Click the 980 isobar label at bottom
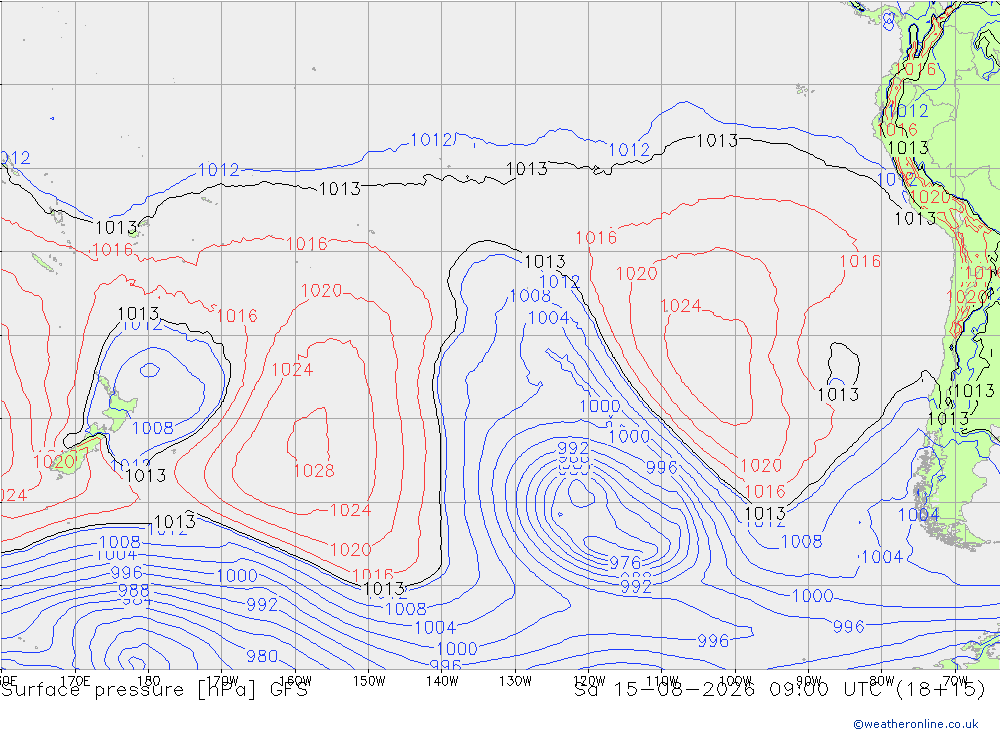Viewport: 1000px width, 733px height. coord(261,656)
